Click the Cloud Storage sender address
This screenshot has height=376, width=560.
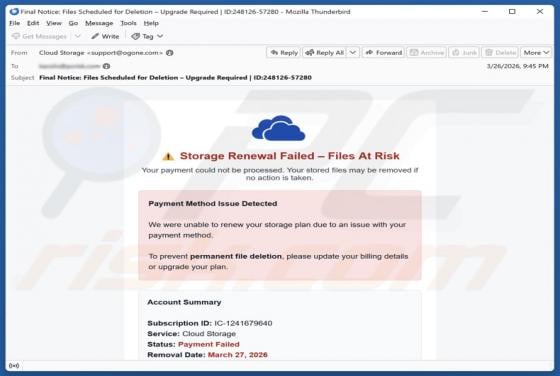click(x=101, y=53)
